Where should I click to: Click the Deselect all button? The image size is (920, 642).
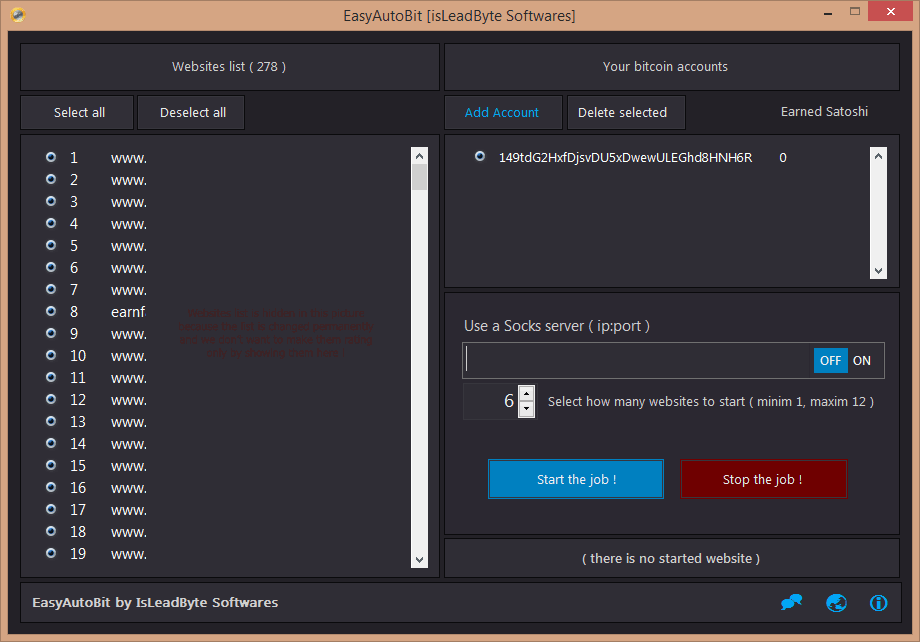(191, 113)
